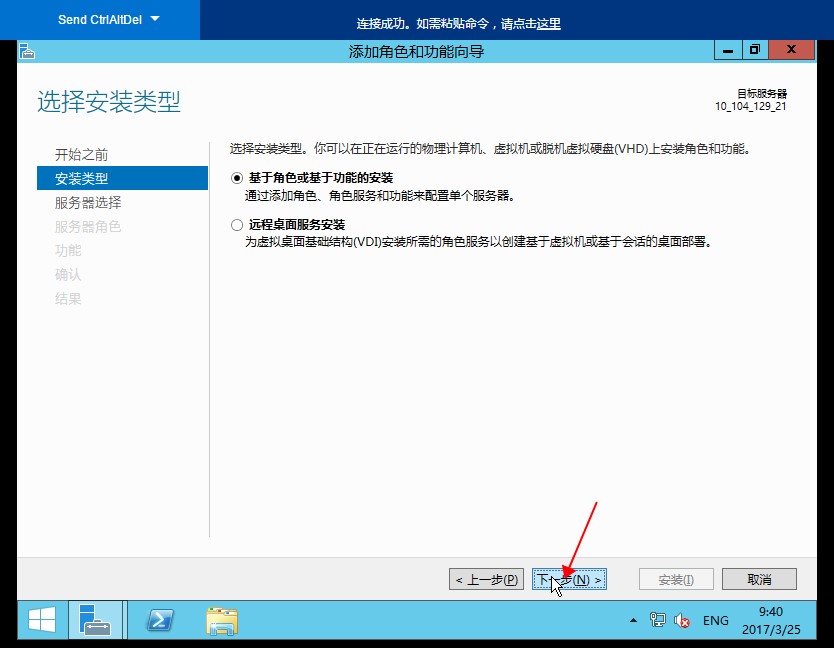This screenshot has height=648, width=834.
Task: Open the 服务器选择 wizard step
Action: 88,203
